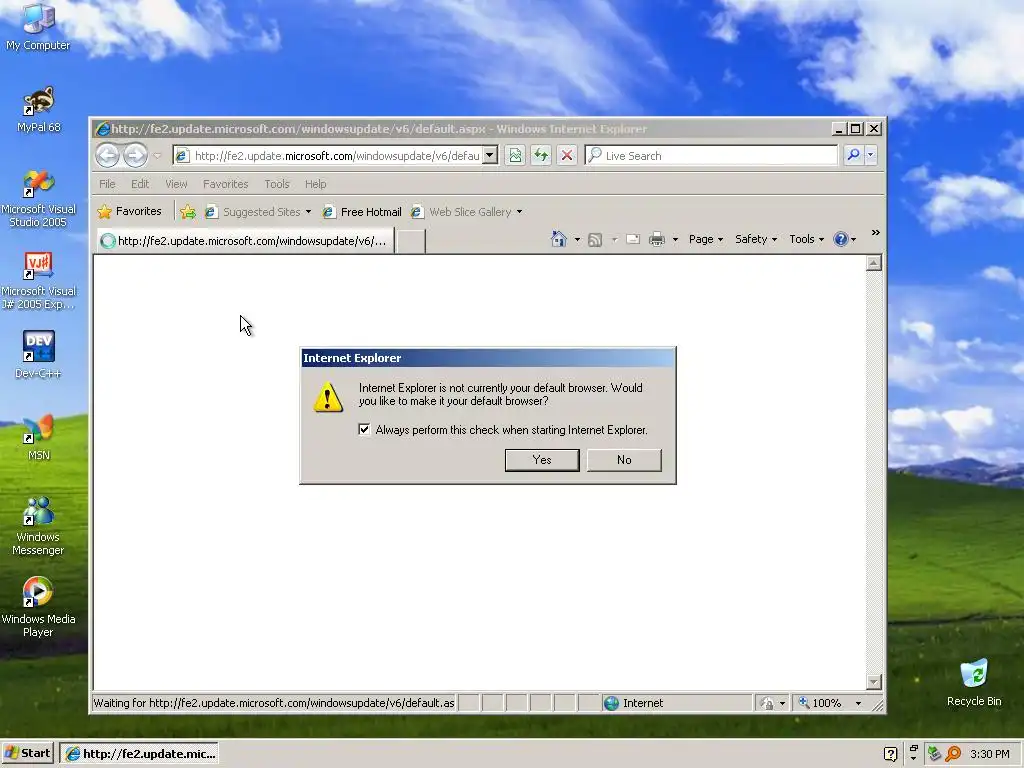Click the New Tab button
Image resolution: width=1024 pixels, height=768 pixels.
pyautogui.click(x=411, y=241)
